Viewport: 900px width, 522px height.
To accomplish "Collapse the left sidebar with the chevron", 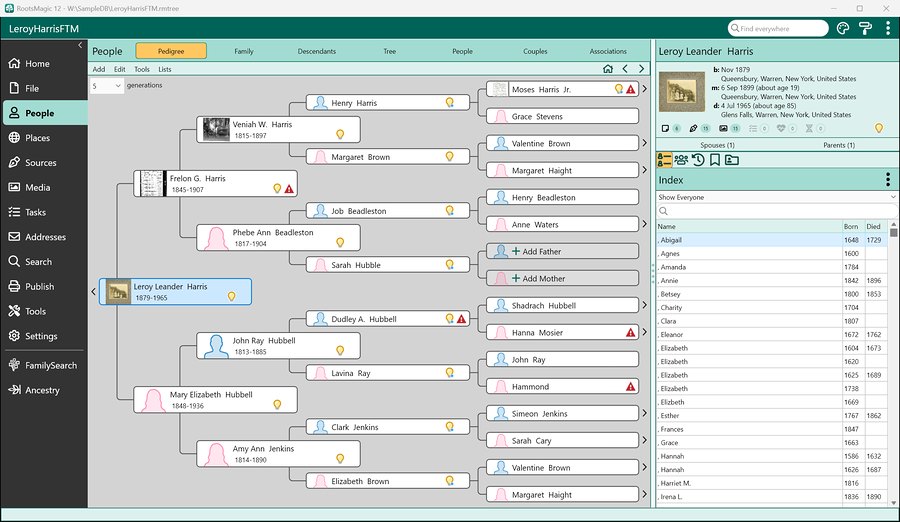I will [x=80, y=45].
